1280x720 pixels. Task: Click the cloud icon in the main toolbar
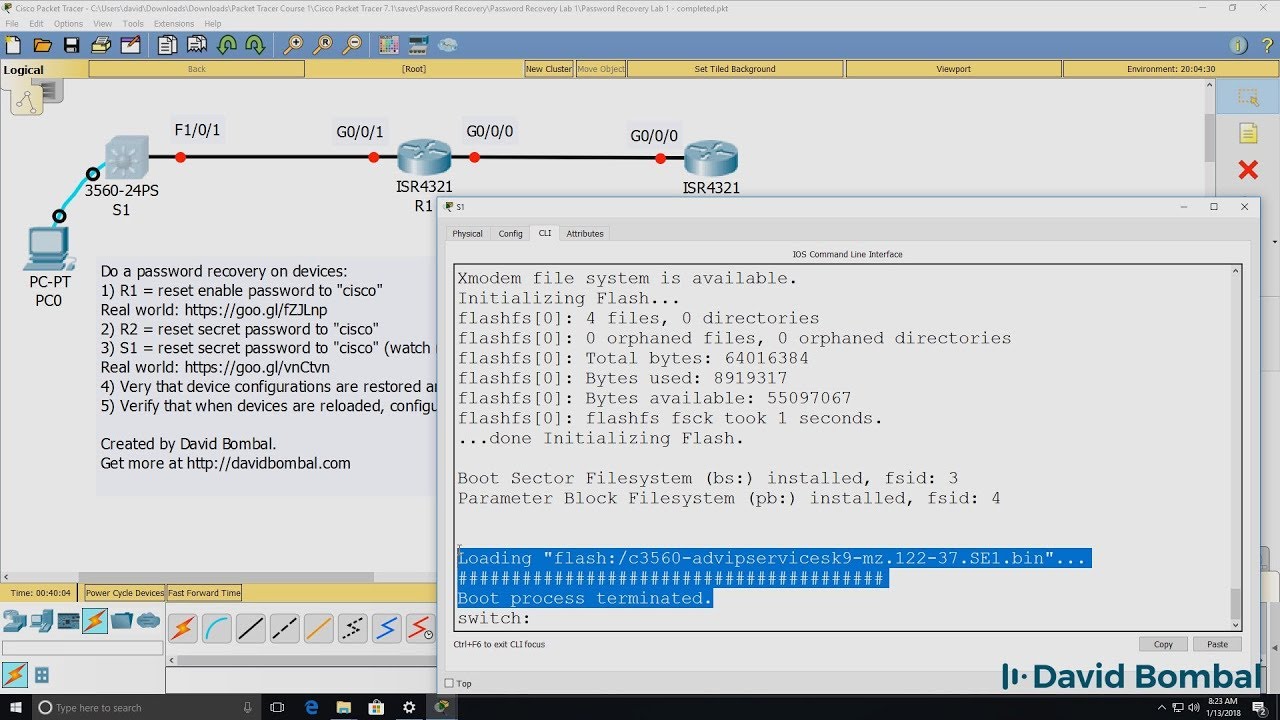[447, 45]
